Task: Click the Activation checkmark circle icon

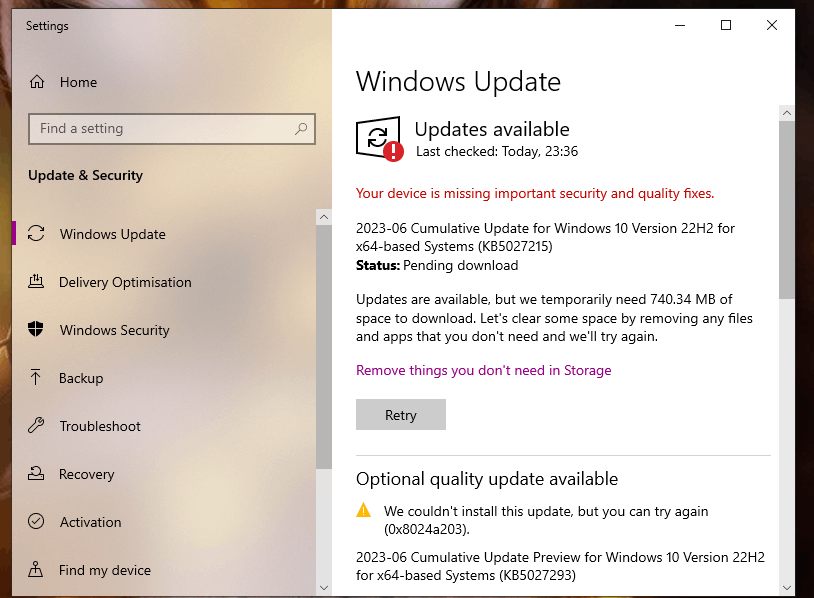Action: [36, 521]
